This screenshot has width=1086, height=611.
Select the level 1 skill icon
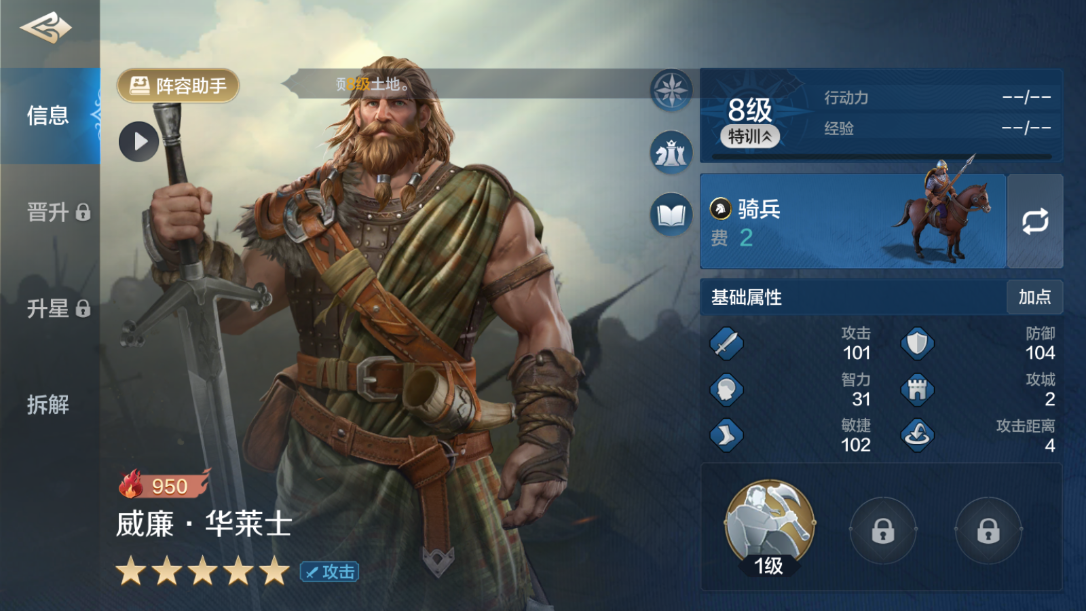[769, 526]
